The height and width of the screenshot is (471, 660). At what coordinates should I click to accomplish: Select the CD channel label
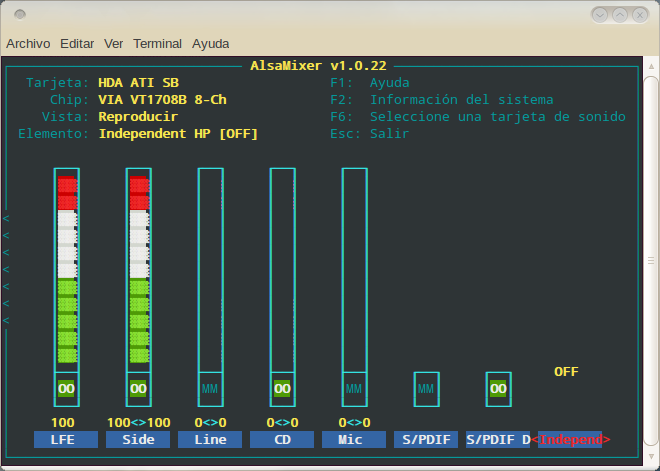(282, 439)
